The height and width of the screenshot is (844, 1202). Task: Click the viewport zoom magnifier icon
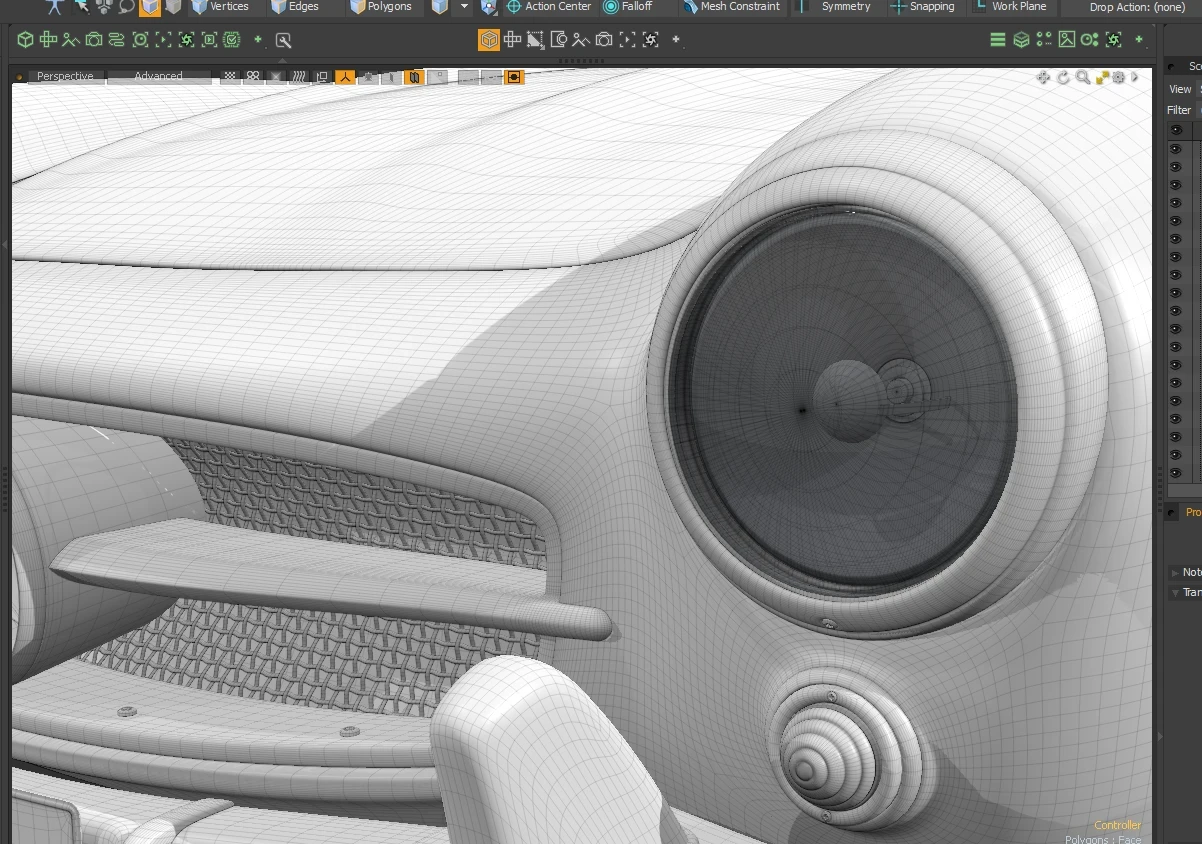1082,77
